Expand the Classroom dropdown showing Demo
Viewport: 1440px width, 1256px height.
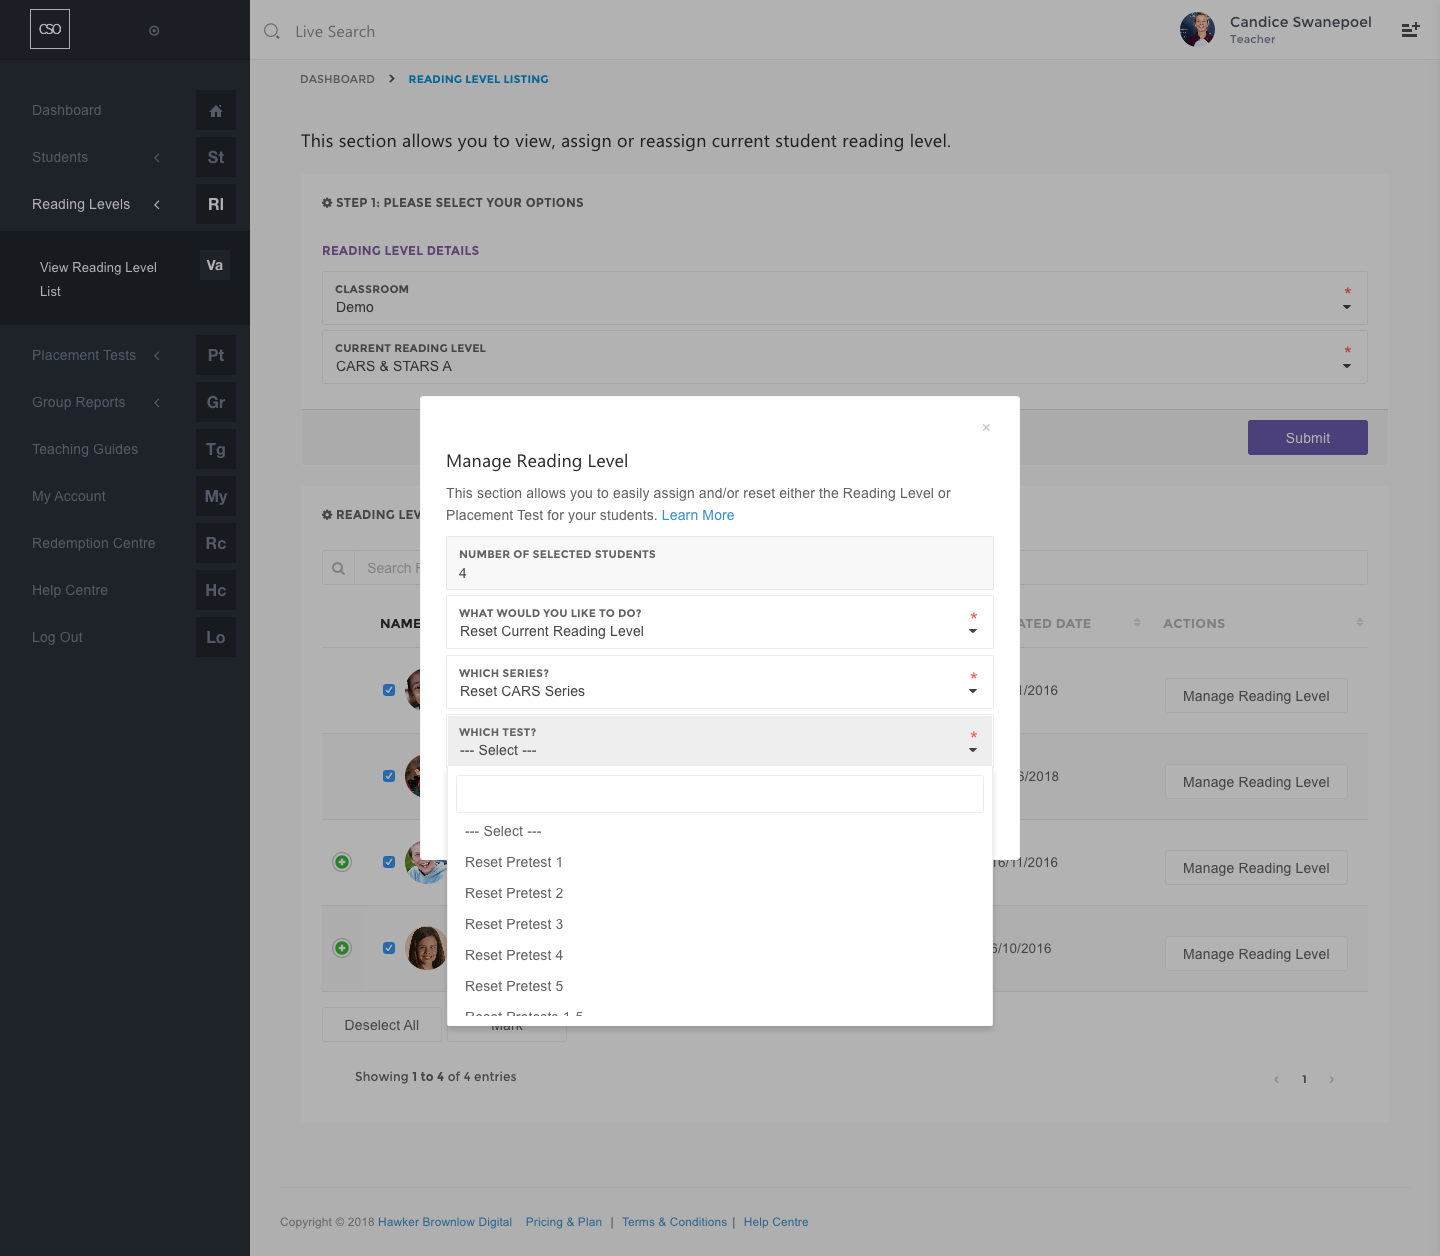(844, 298)
